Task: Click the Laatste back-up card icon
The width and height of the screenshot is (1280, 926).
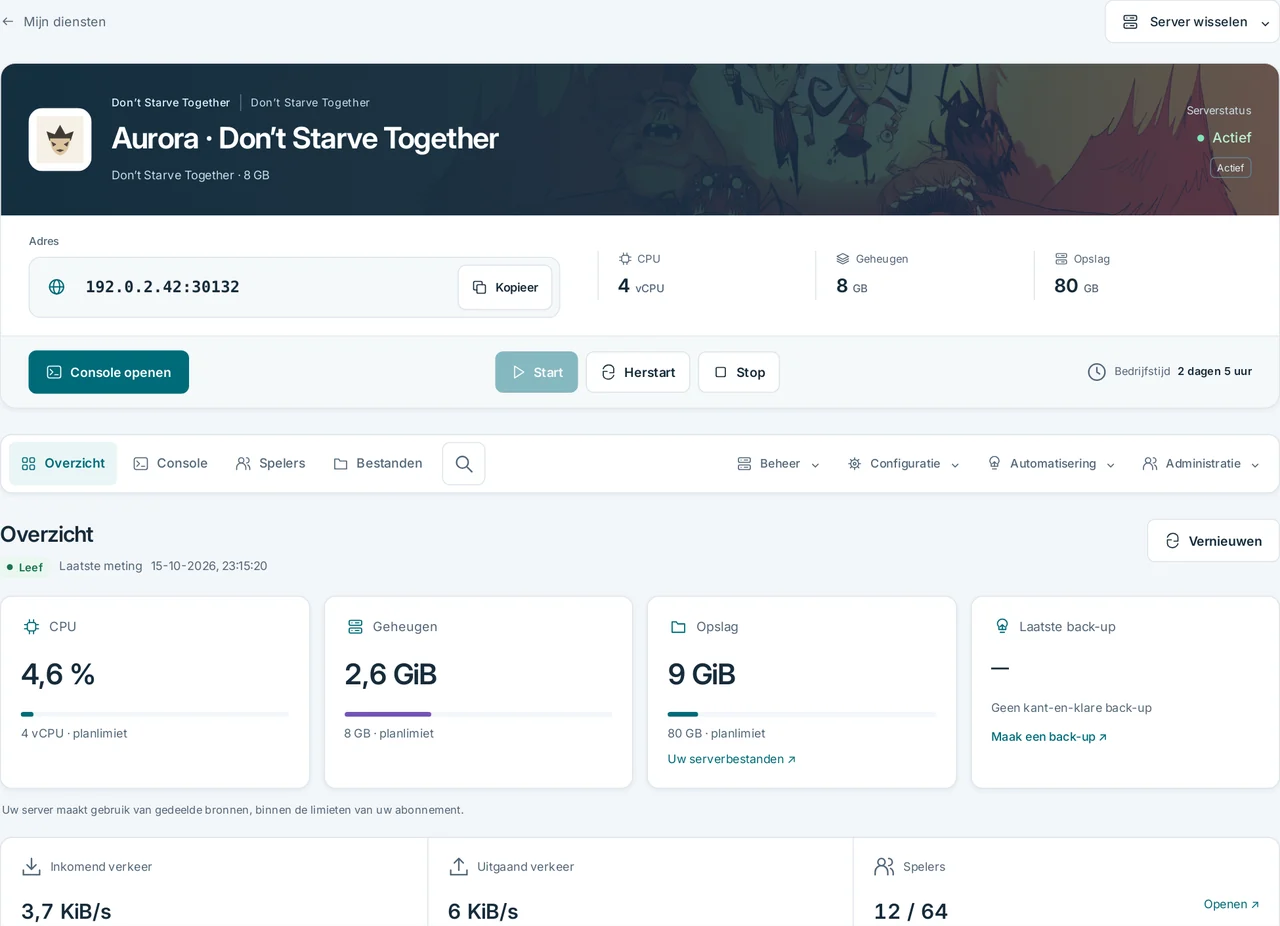Action: 1002,626
